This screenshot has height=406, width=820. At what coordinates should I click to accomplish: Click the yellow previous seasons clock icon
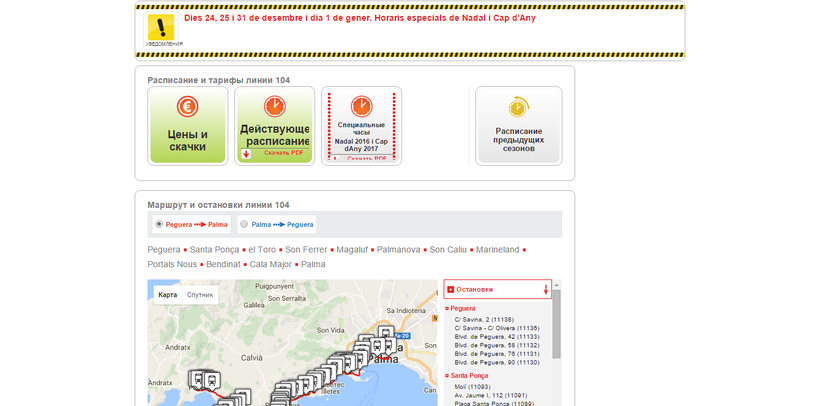click(518, 107)
